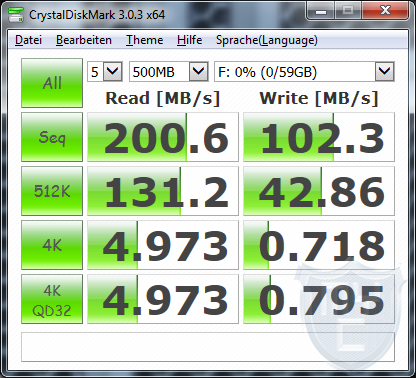Select the Seq read value 200.6

163,137
